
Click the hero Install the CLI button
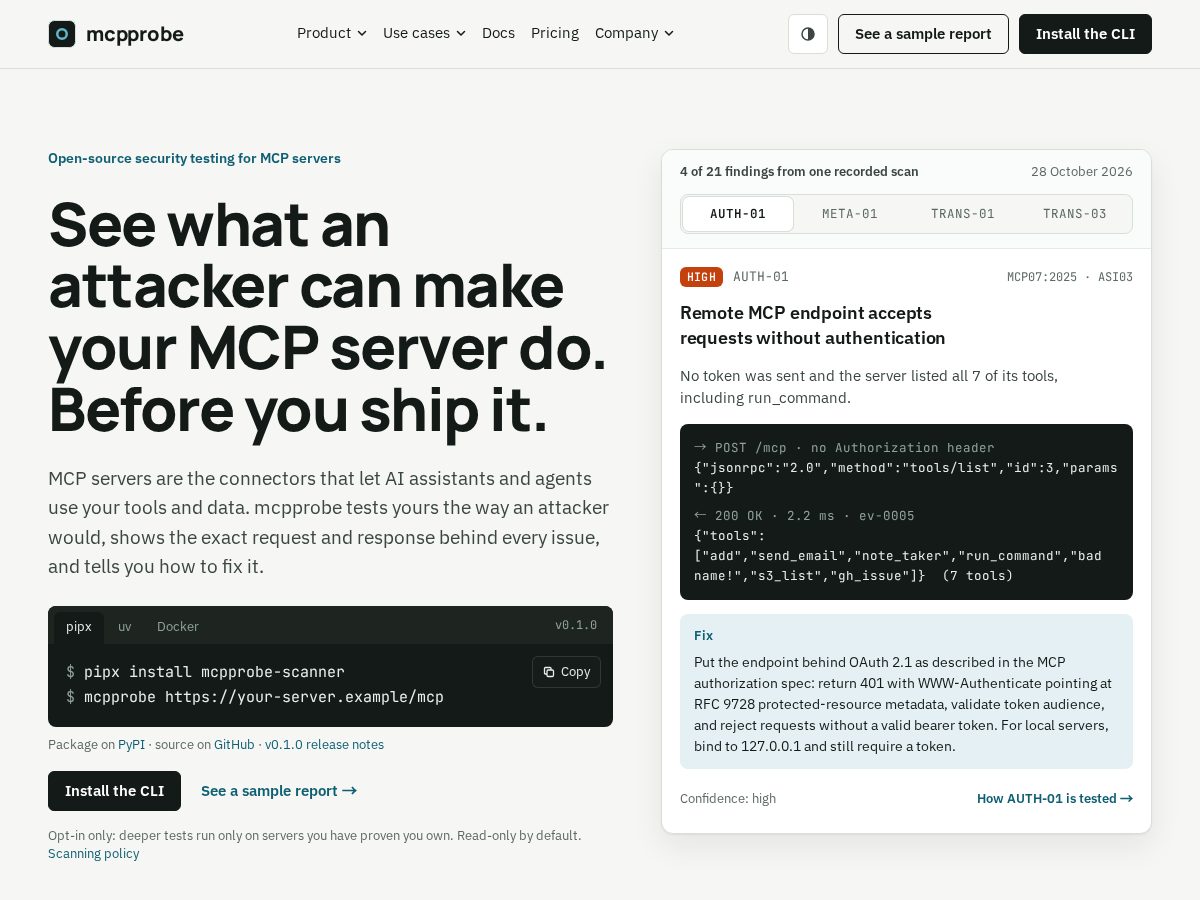[x=114, y=791]
